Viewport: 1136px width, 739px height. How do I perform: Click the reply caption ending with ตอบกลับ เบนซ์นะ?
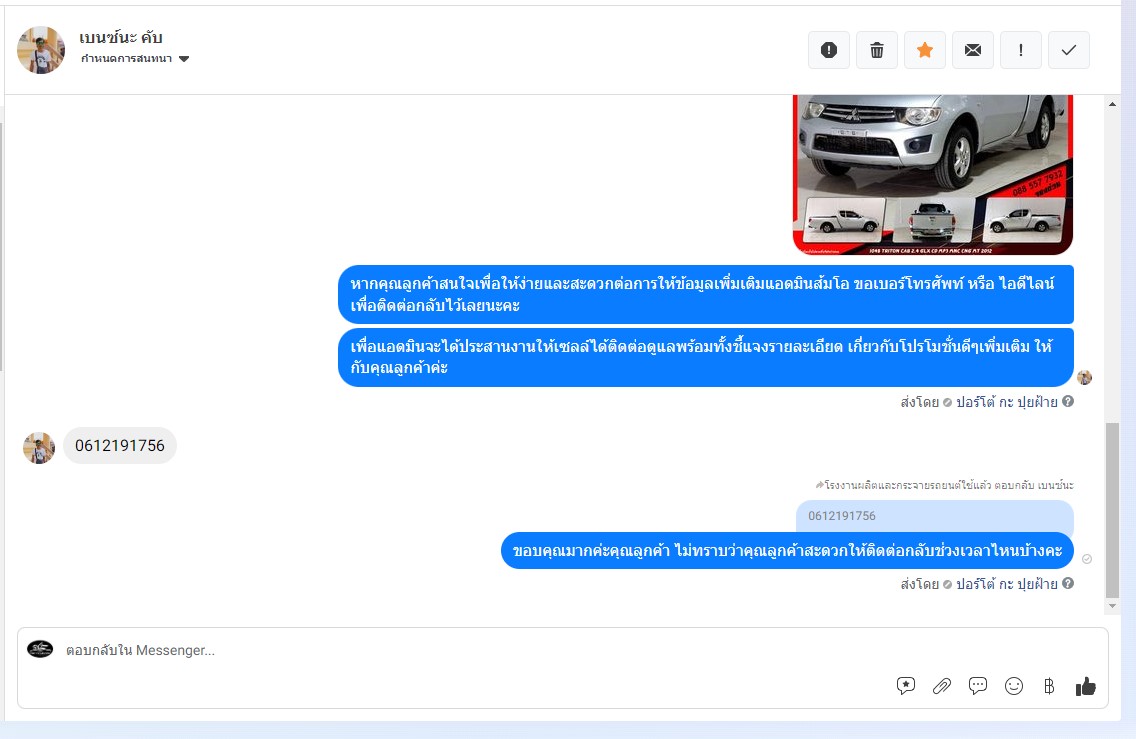click(944, 485)
